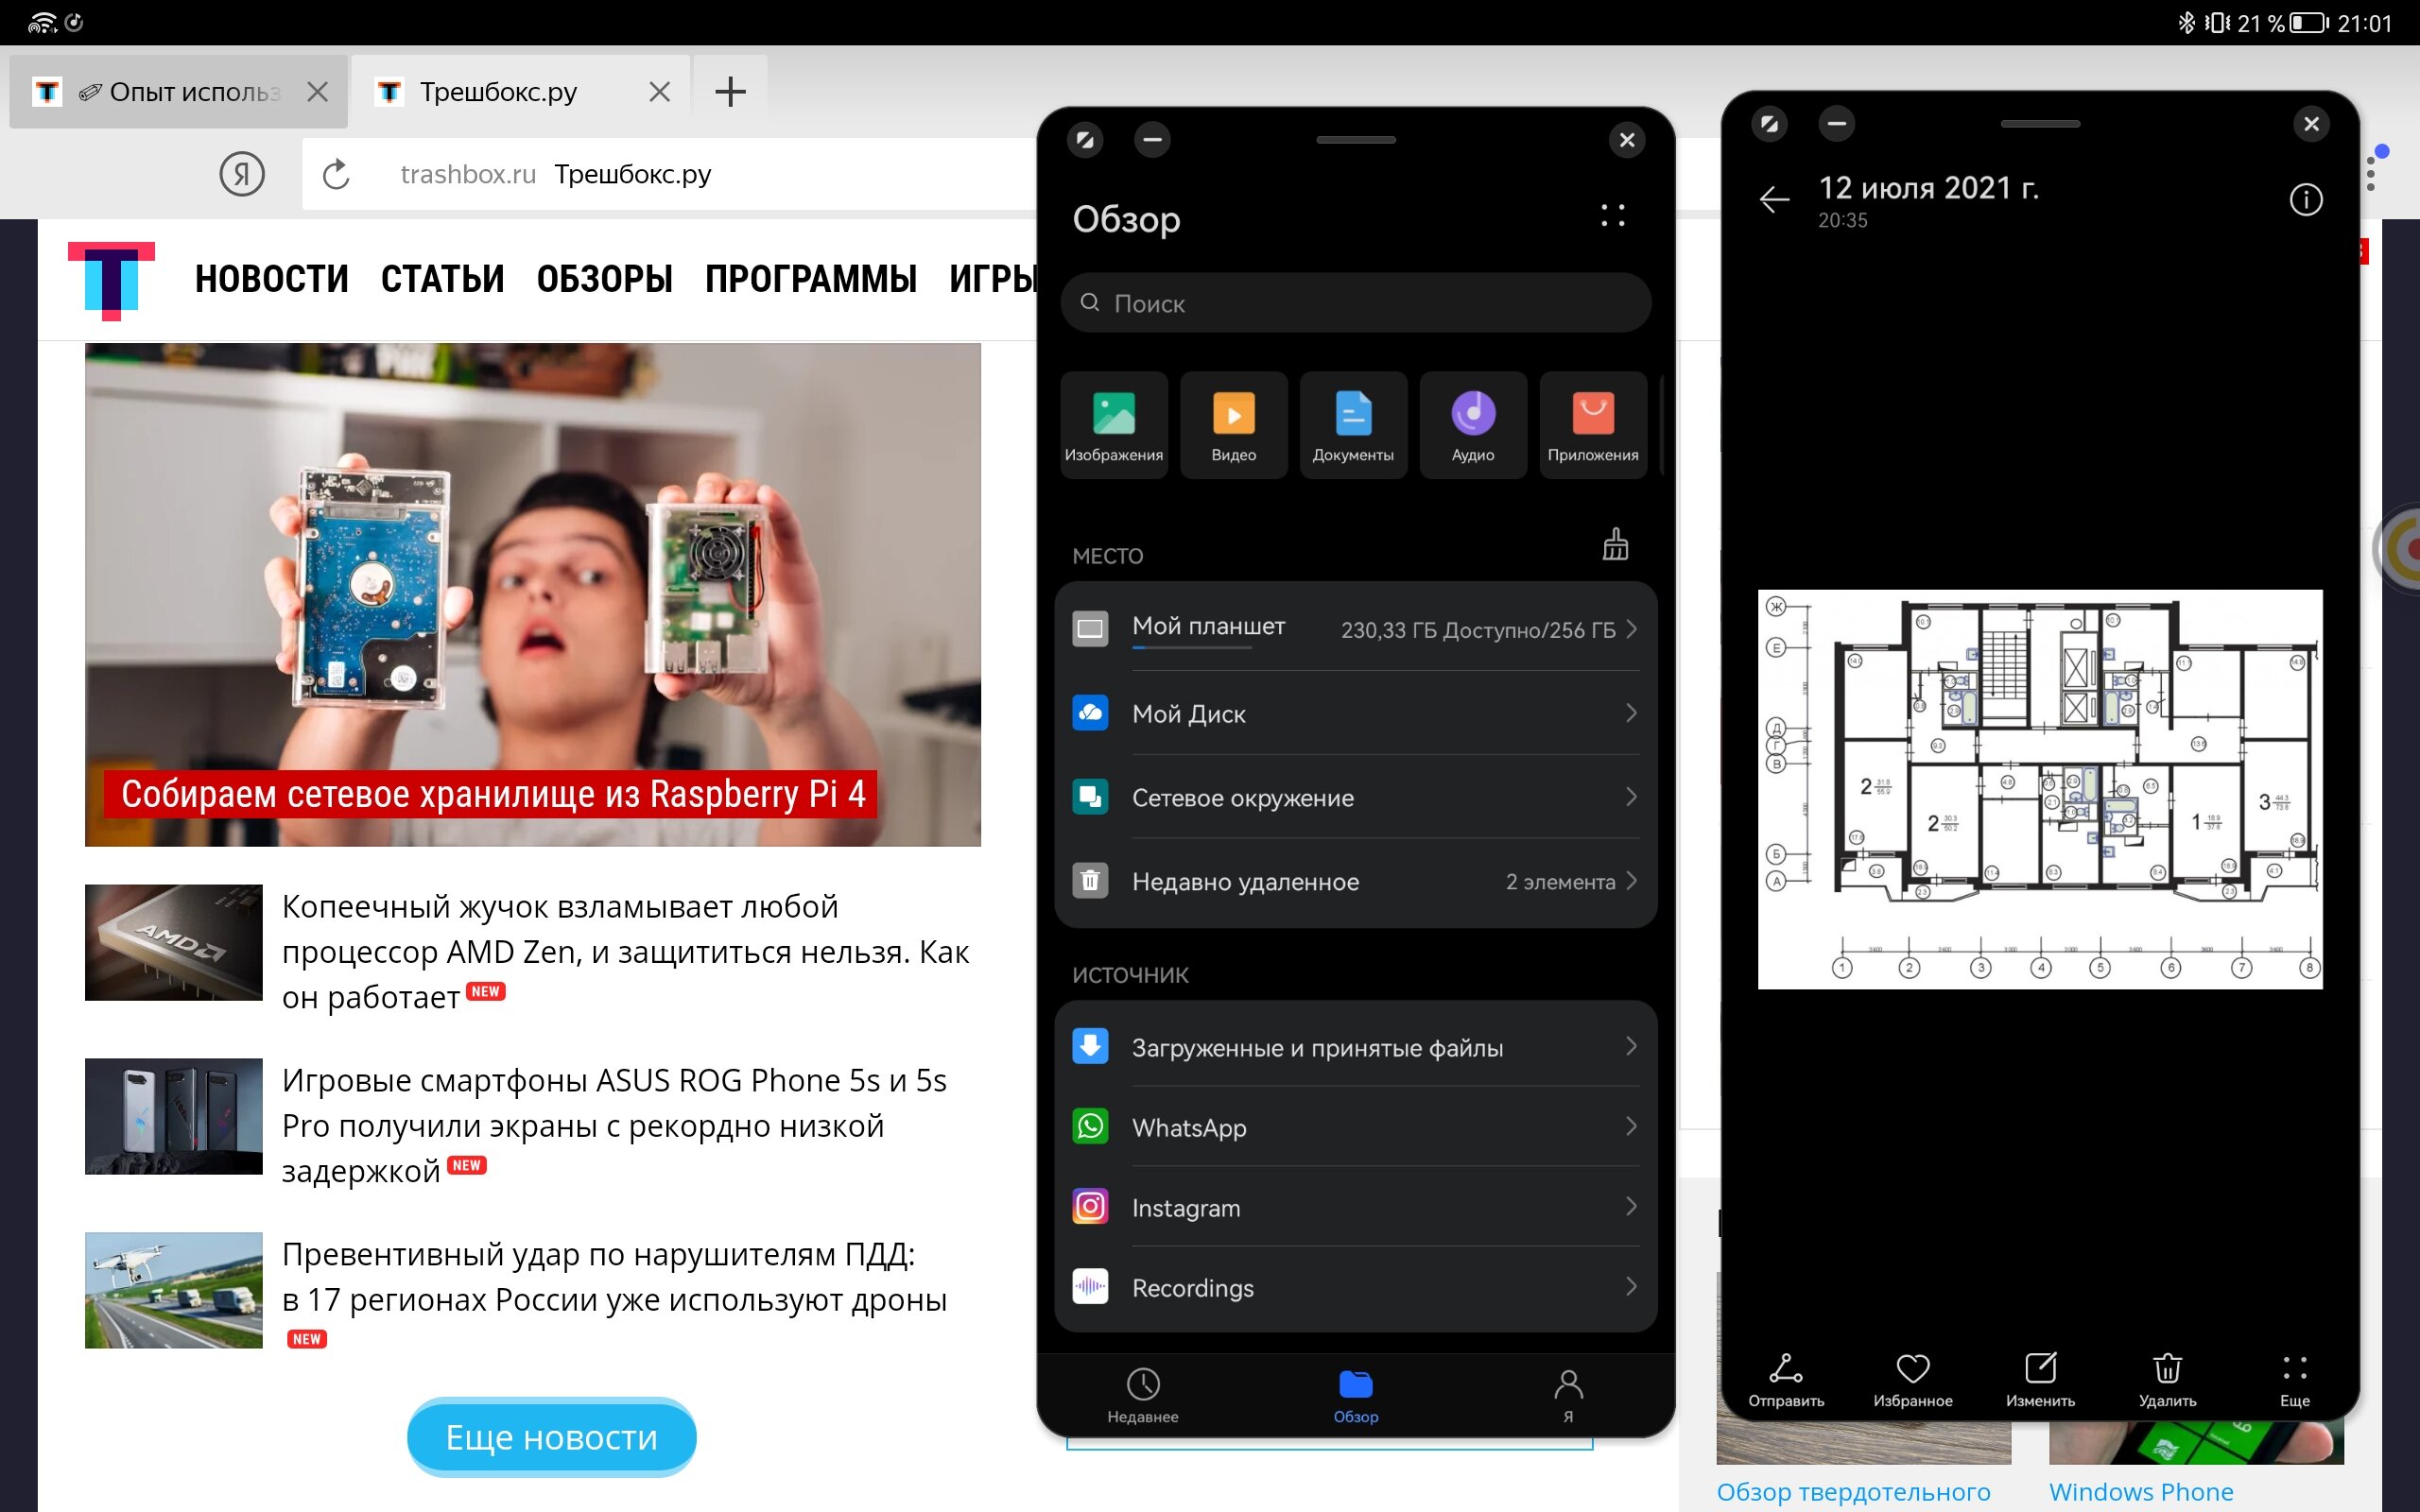This screenshot has width=2420, height=1512.
Task: Expand the Files floating window to fullscreen
Action: point(1085,140)
